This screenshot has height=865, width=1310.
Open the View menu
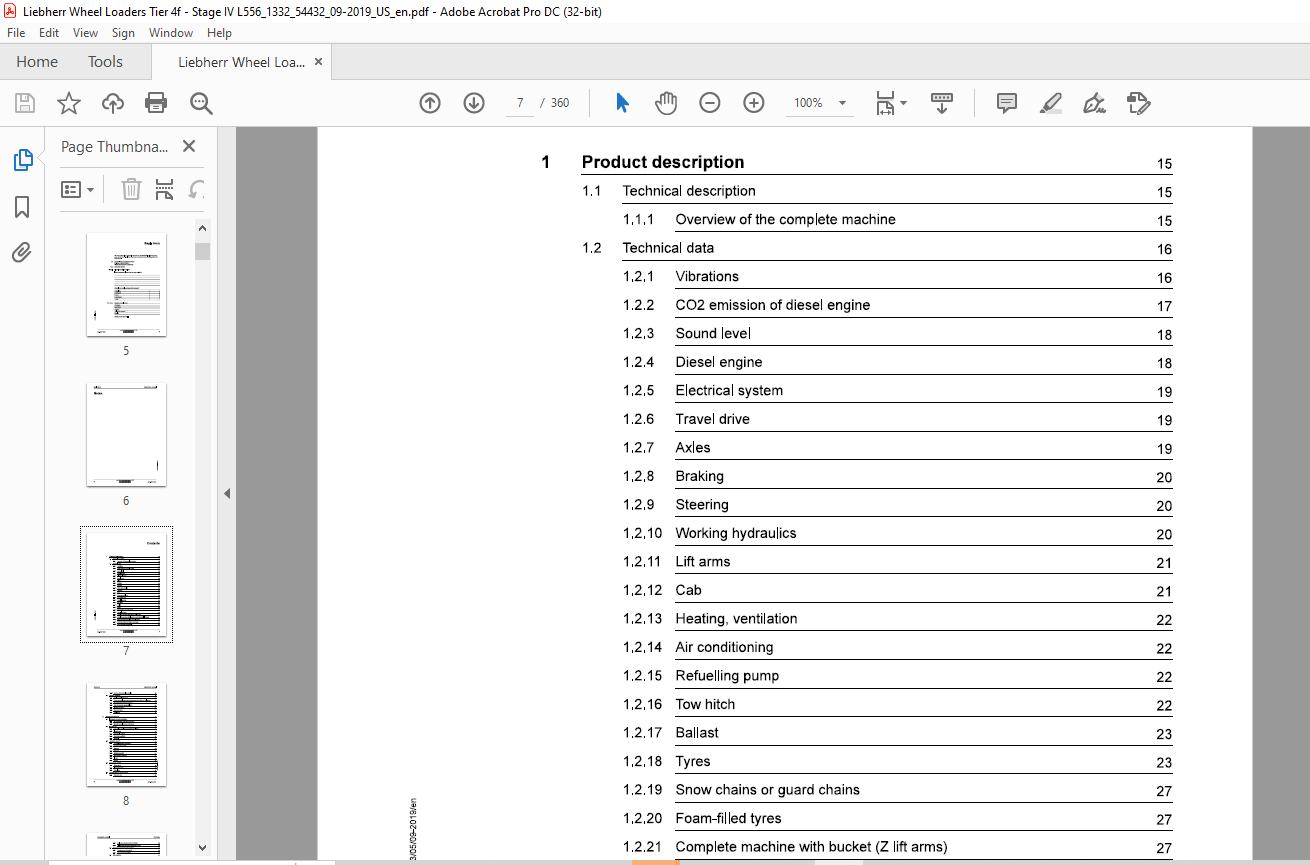pyautogui.click(x=85, y=33)
